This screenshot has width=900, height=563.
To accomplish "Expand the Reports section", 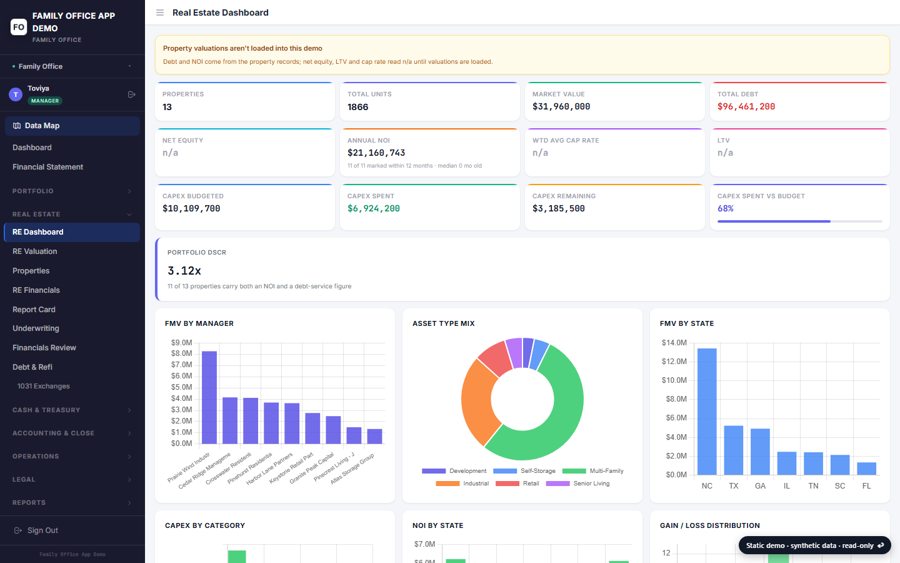I will pos(72,502).
